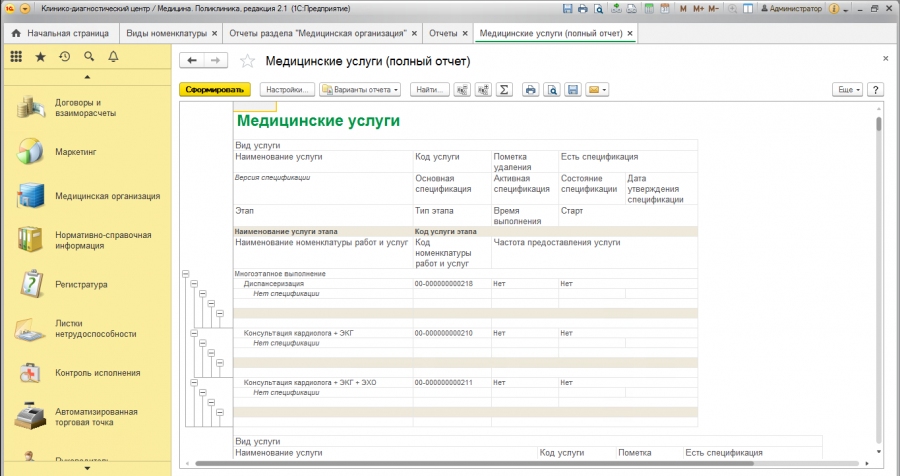Switch to Начальная страница tab
The width and height of the screenshot is (900, 476).
60,33
